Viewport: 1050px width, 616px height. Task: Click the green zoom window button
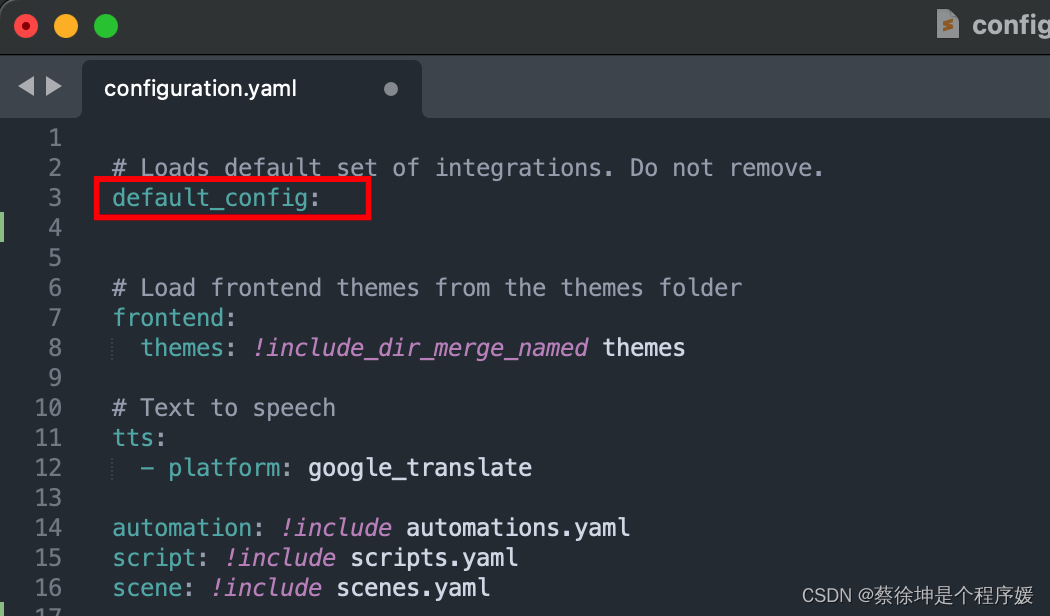point(106,26)
